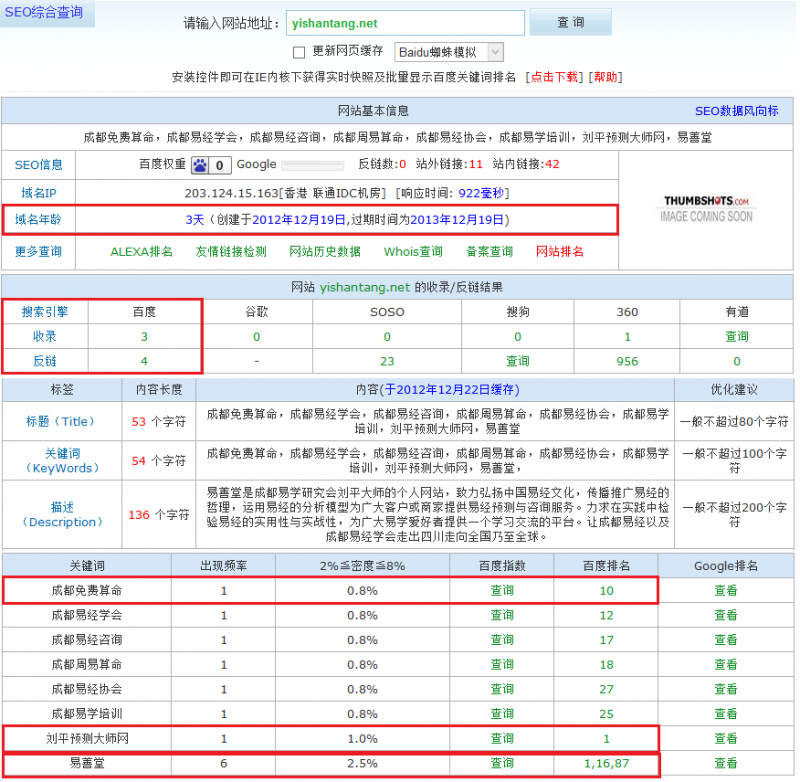Click Baidu rank 12 for 成都易经学会

(607, 615)
